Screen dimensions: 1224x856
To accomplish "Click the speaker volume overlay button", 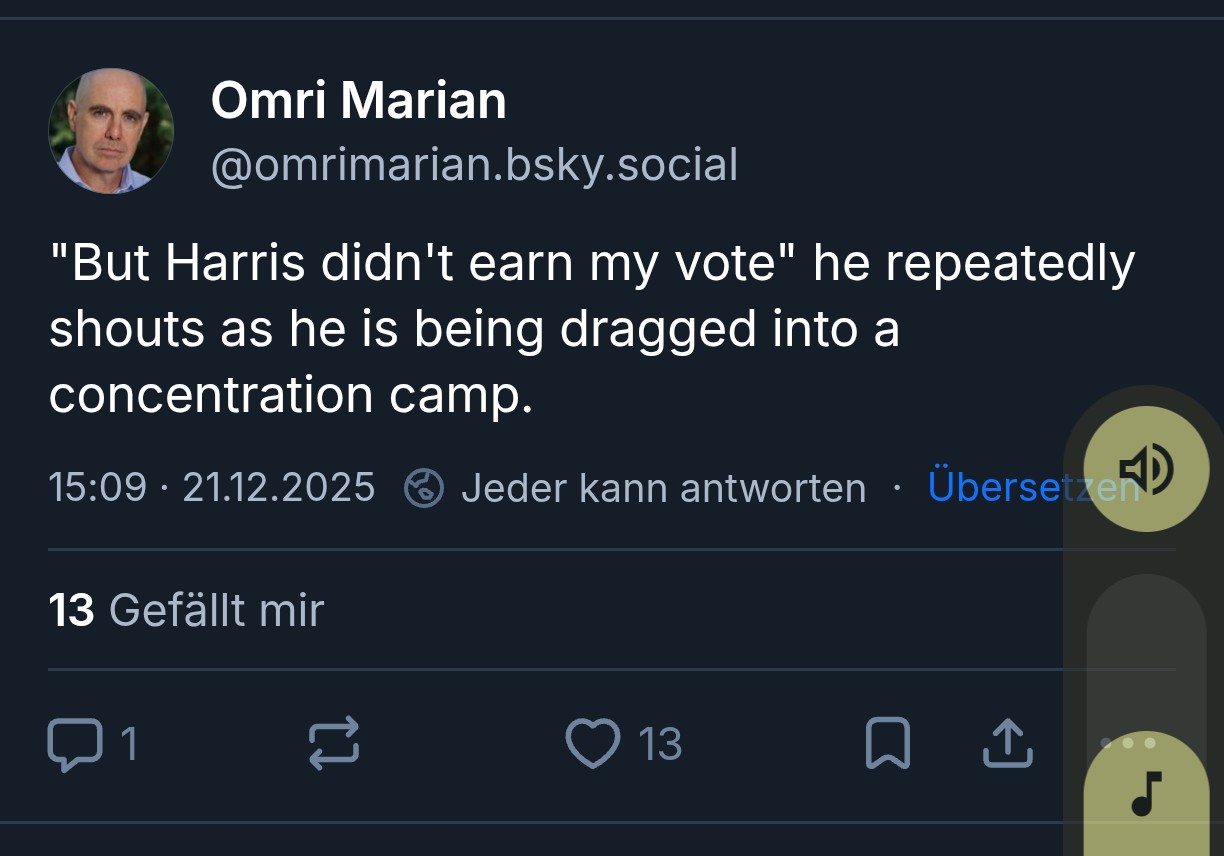I will (x=1146, y=468).
